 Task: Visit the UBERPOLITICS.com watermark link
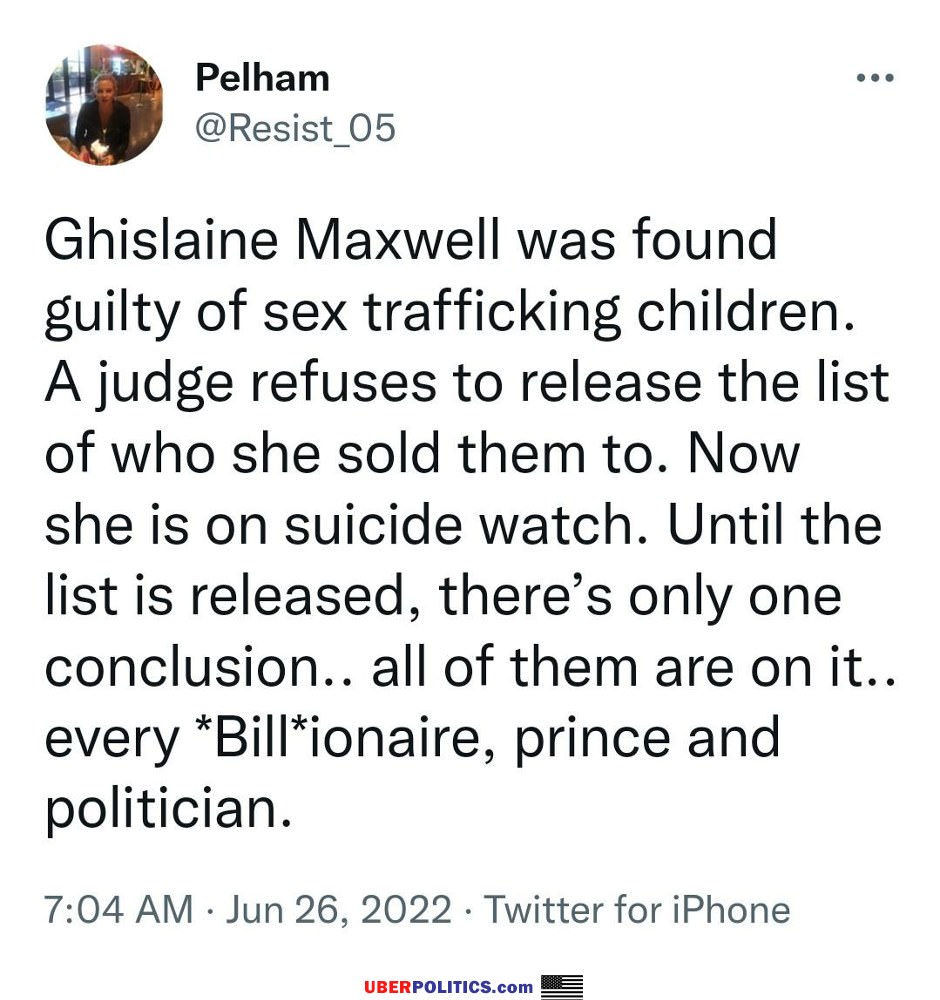click(448, 987)
